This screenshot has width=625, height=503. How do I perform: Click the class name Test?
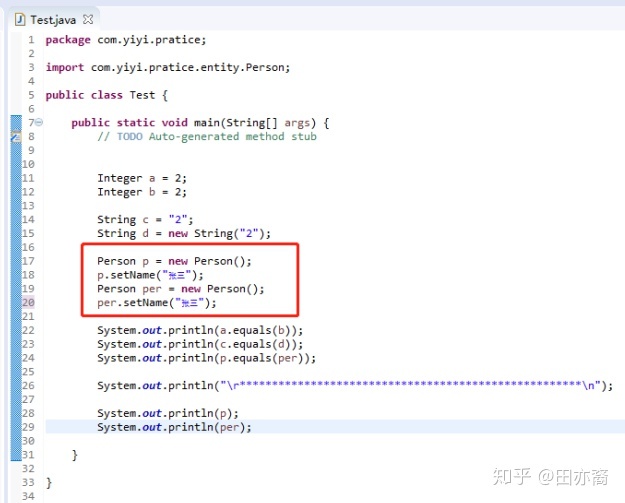pyautogui.click(x=142, y=95)
